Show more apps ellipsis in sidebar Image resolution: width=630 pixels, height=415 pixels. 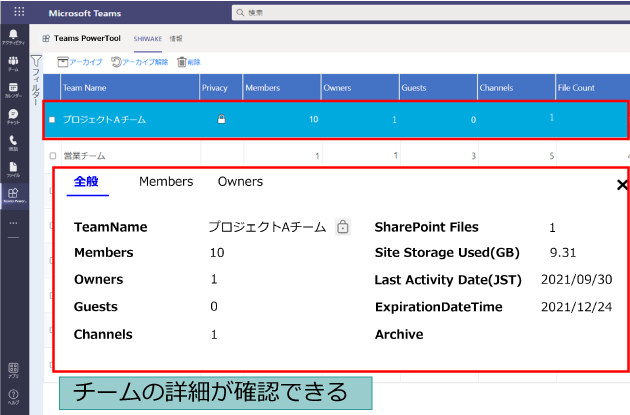[13, 223]
